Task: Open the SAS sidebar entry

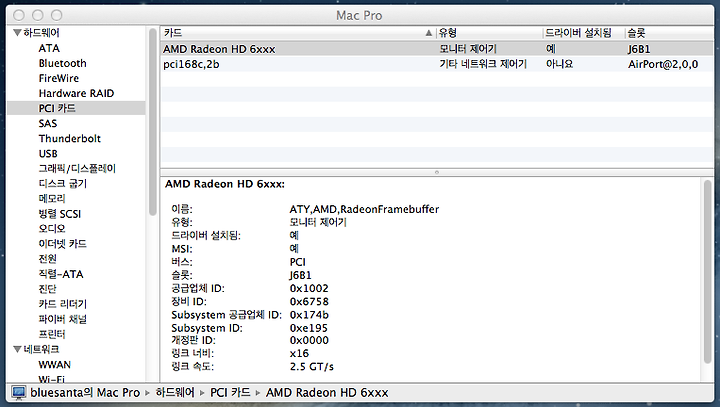Action: tap(48, 124)
